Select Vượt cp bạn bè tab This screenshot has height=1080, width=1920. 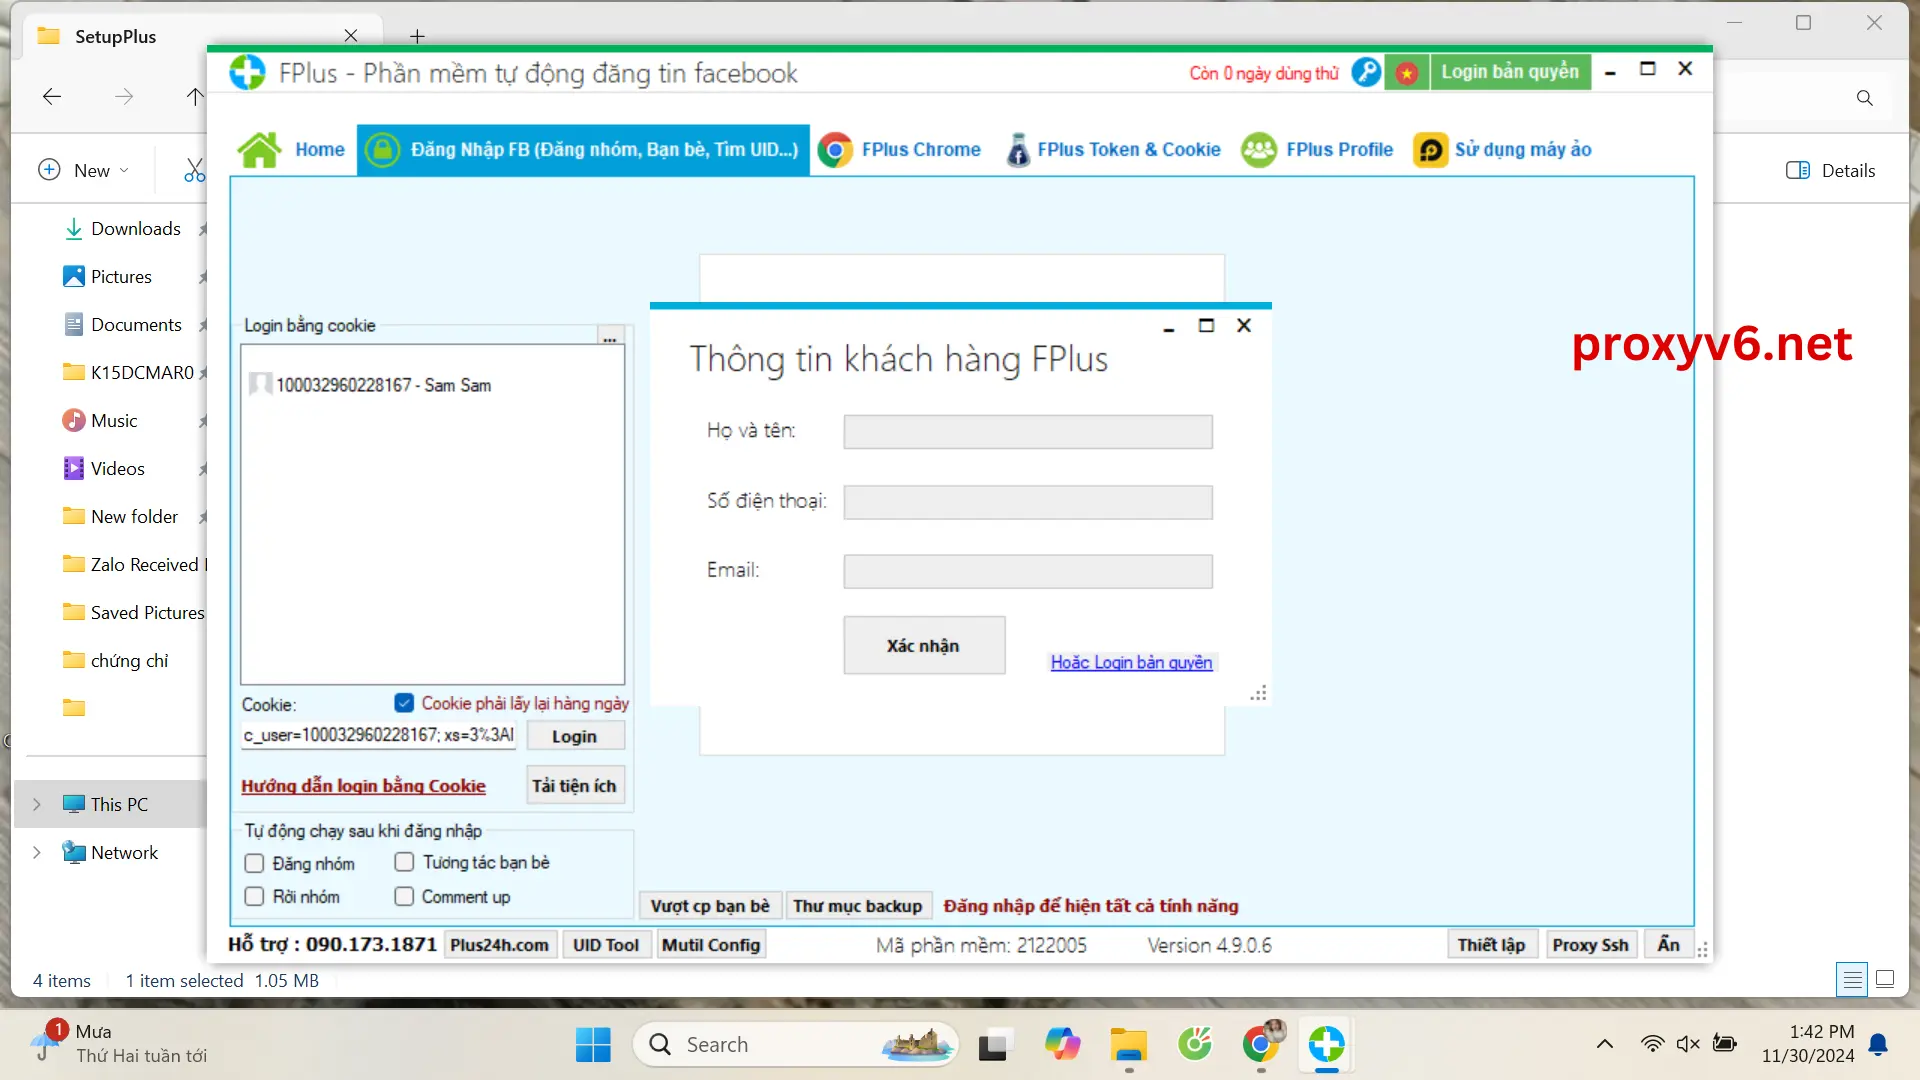click(709, 906)
